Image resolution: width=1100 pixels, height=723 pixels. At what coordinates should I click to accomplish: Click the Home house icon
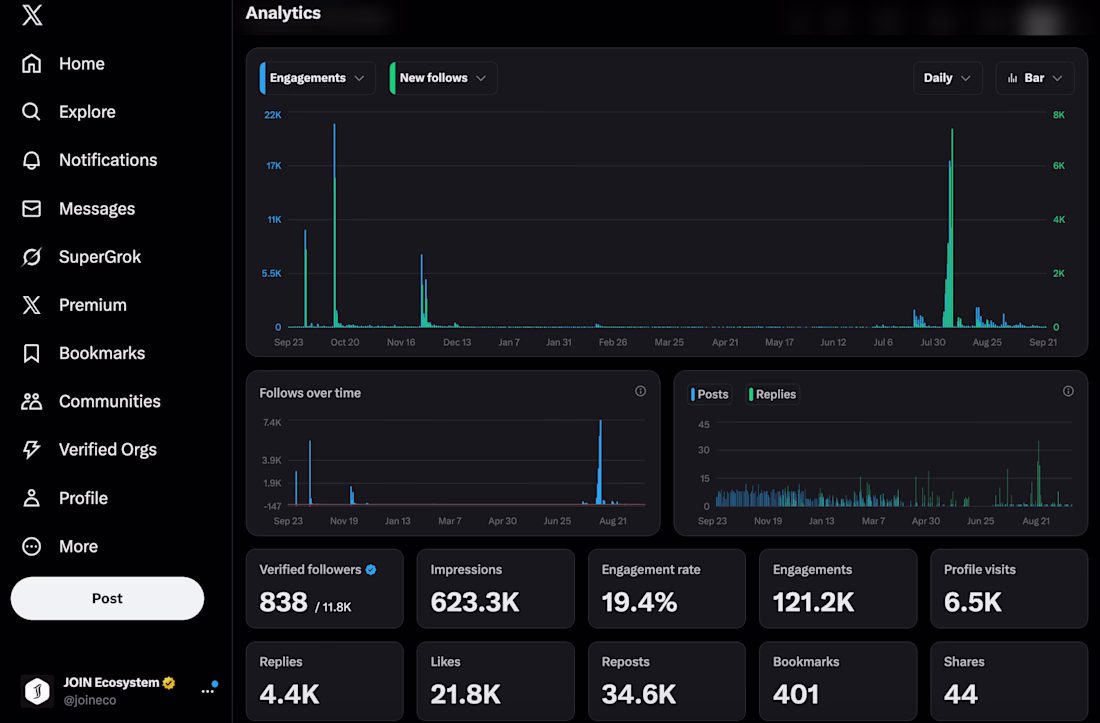(x=32, y=64)
